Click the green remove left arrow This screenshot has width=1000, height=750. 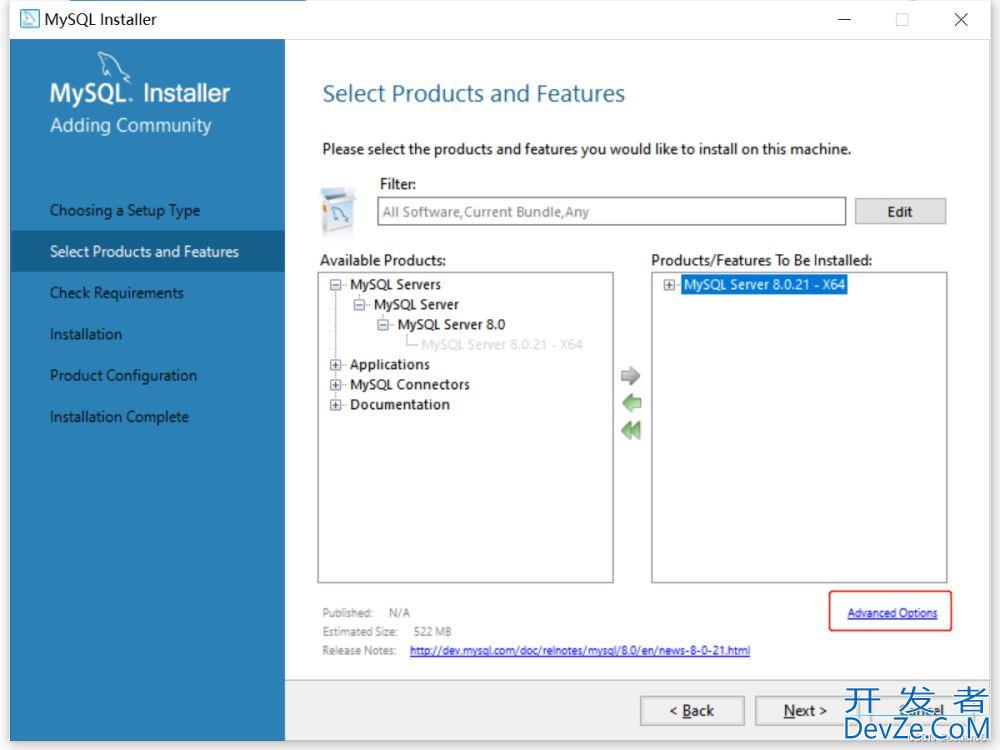pyautogui.click(x=631, y=403)
